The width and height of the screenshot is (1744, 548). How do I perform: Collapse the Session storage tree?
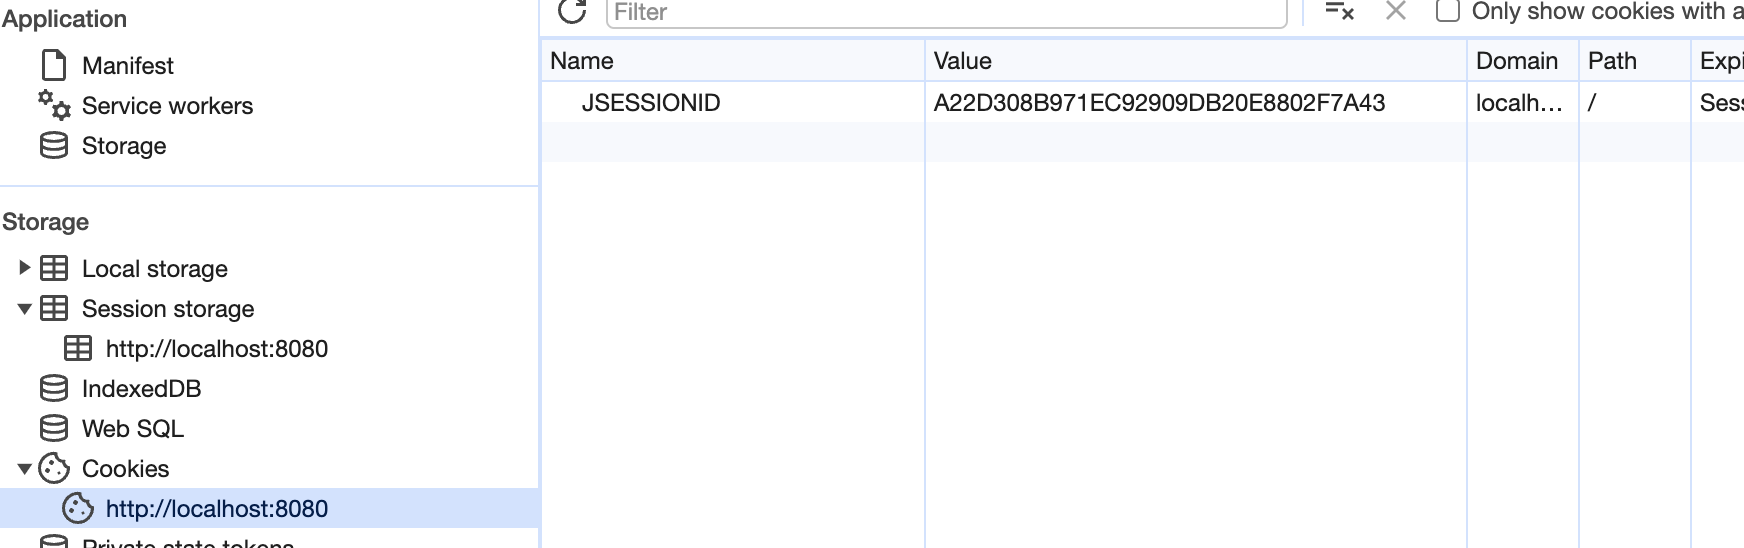[25, 309]
